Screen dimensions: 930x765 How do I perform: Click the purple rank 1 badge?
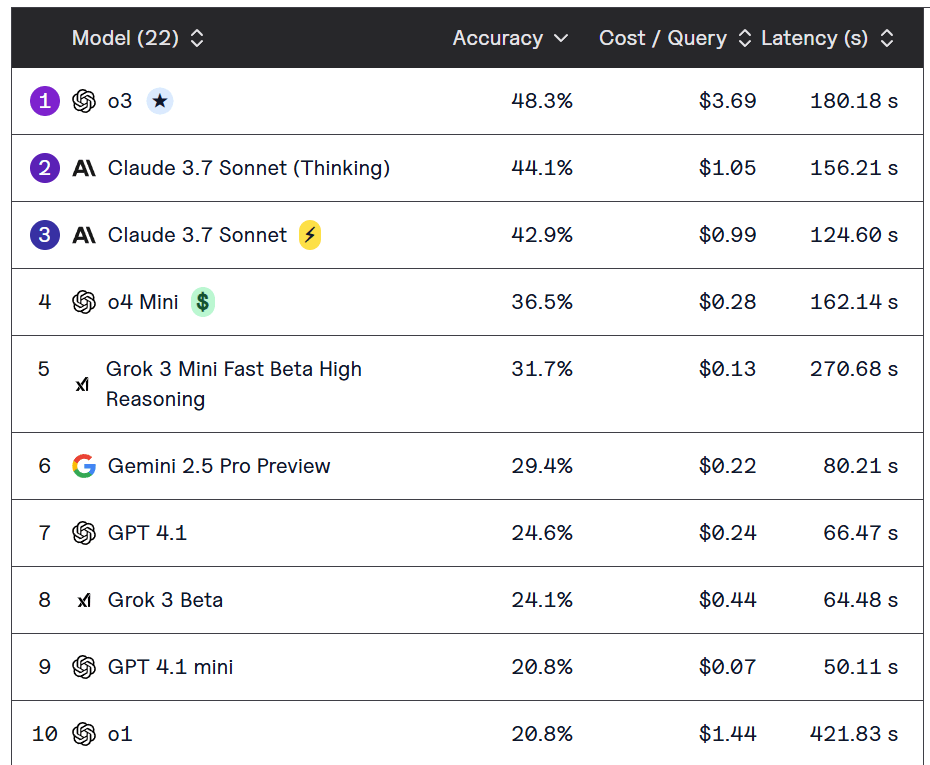click(45, 101)
